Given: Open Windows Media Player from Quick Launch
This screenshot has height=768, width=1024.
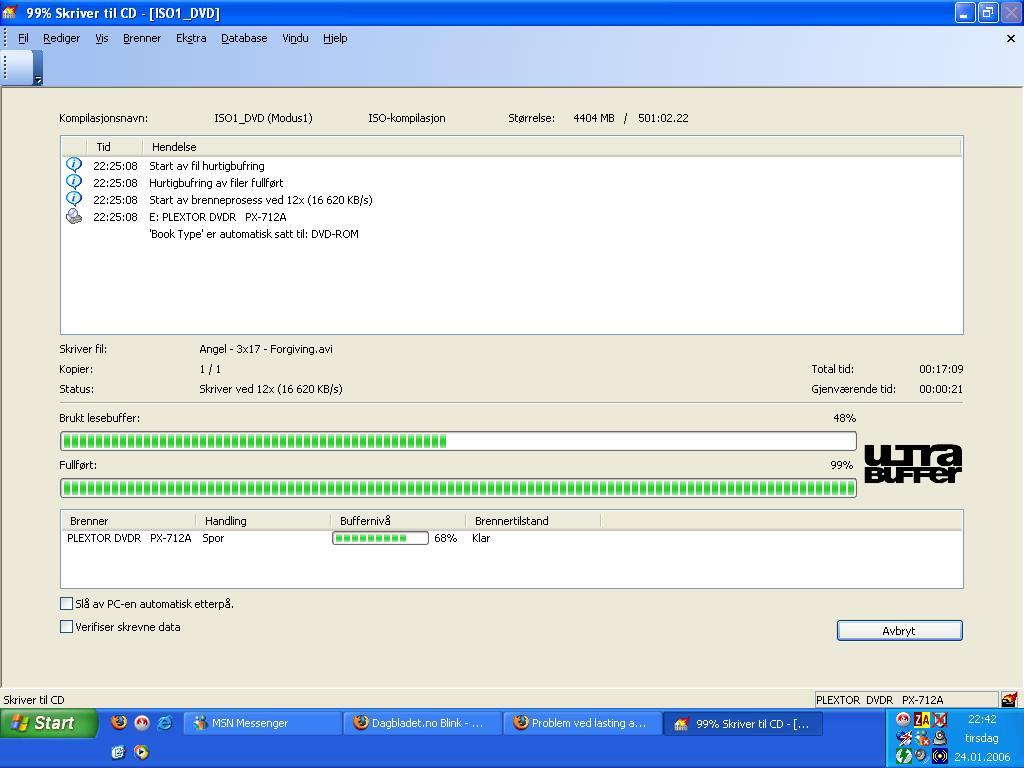Looking at the screenshot, I should click(x=141, y=752).
